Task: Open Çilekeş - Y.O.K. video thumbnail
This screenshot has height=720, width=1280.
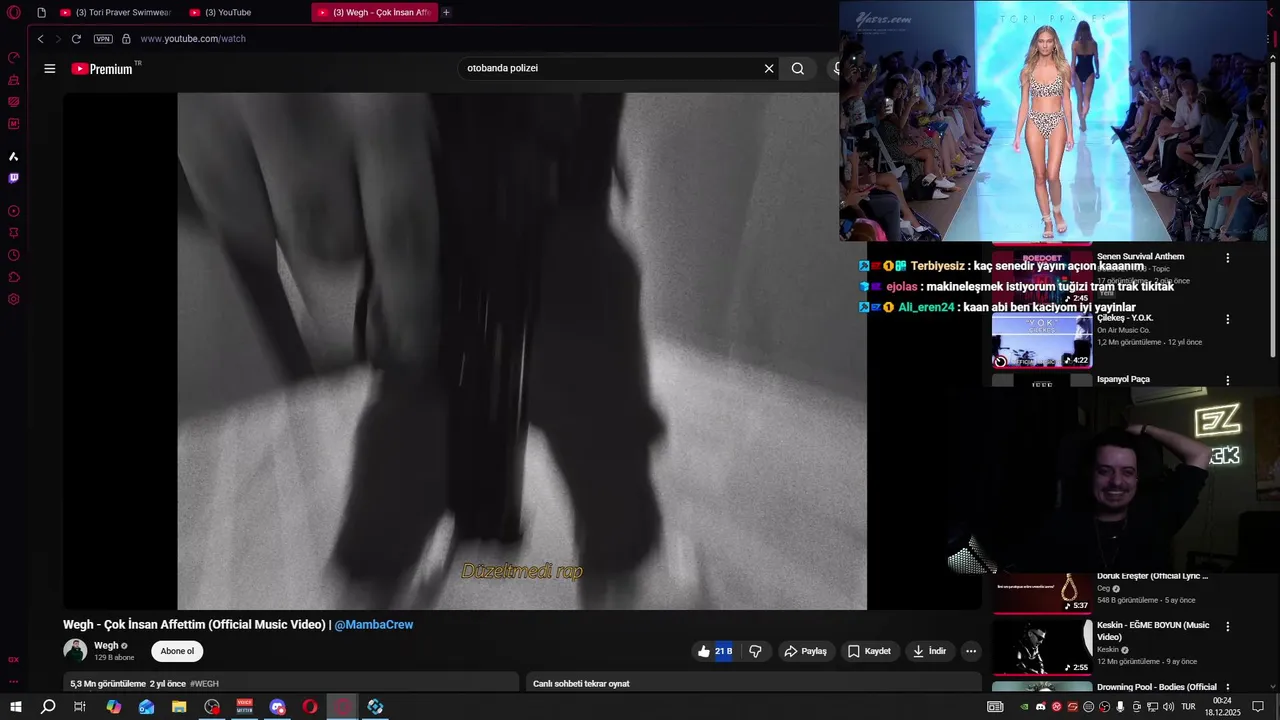Action: (x=1042, y=340)
